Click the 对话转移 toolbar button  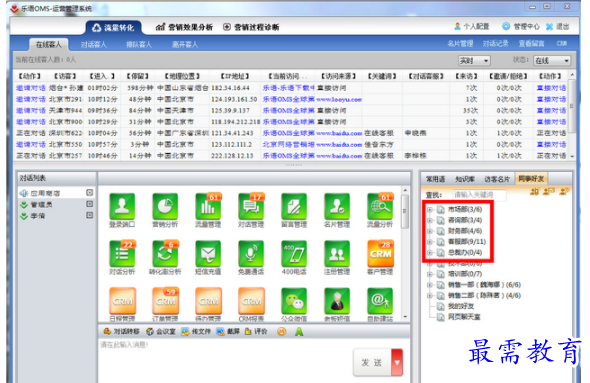(121, 331)
